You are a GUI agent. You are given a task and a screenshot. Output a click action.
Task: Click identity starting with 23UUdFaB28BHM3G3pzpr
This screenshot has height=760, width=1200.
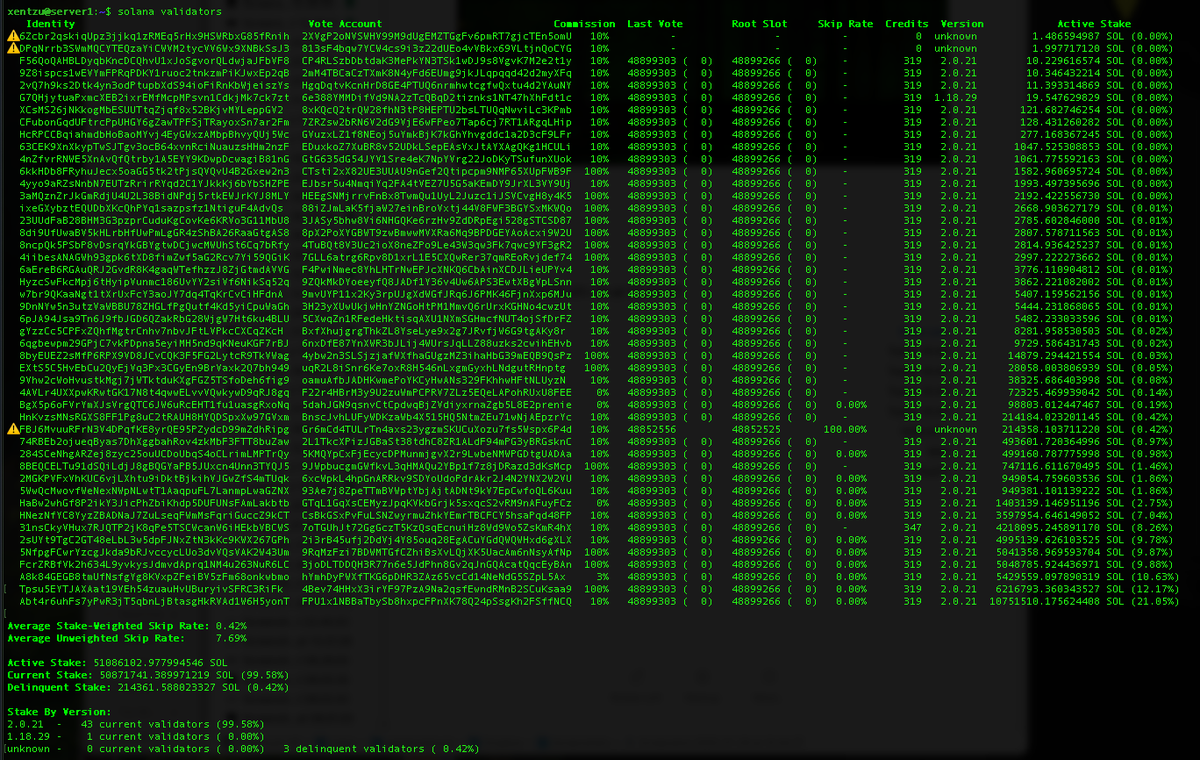pos(154,218)
